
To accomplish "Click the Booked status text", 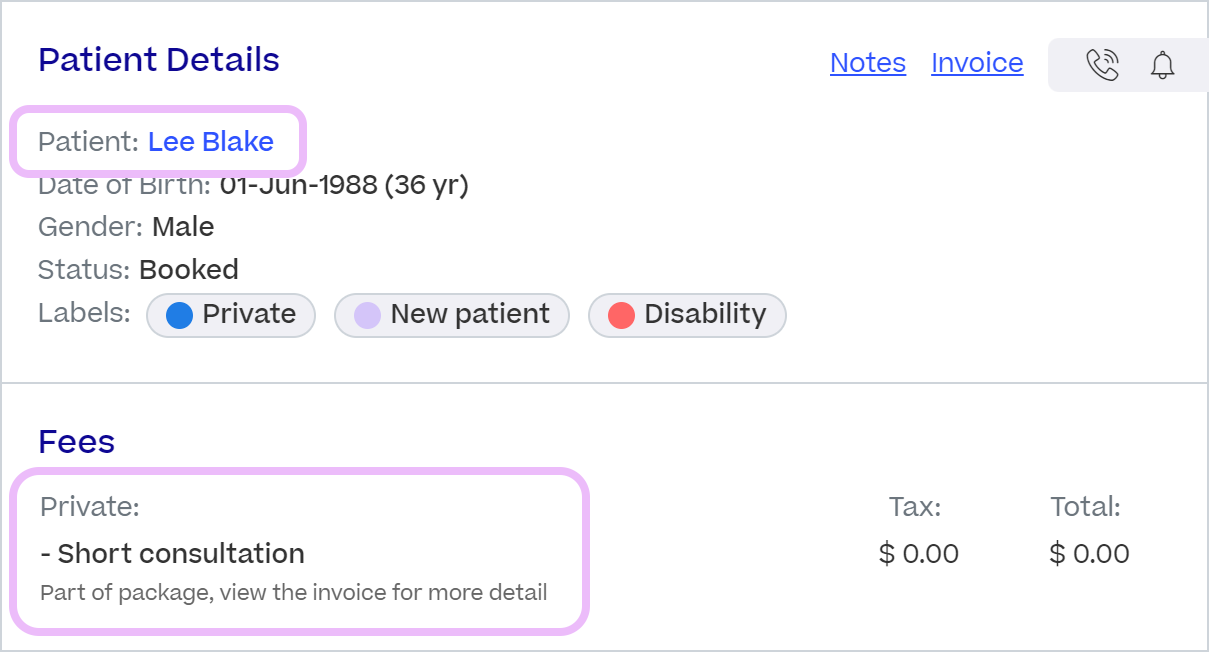I will tap(189, 270).
